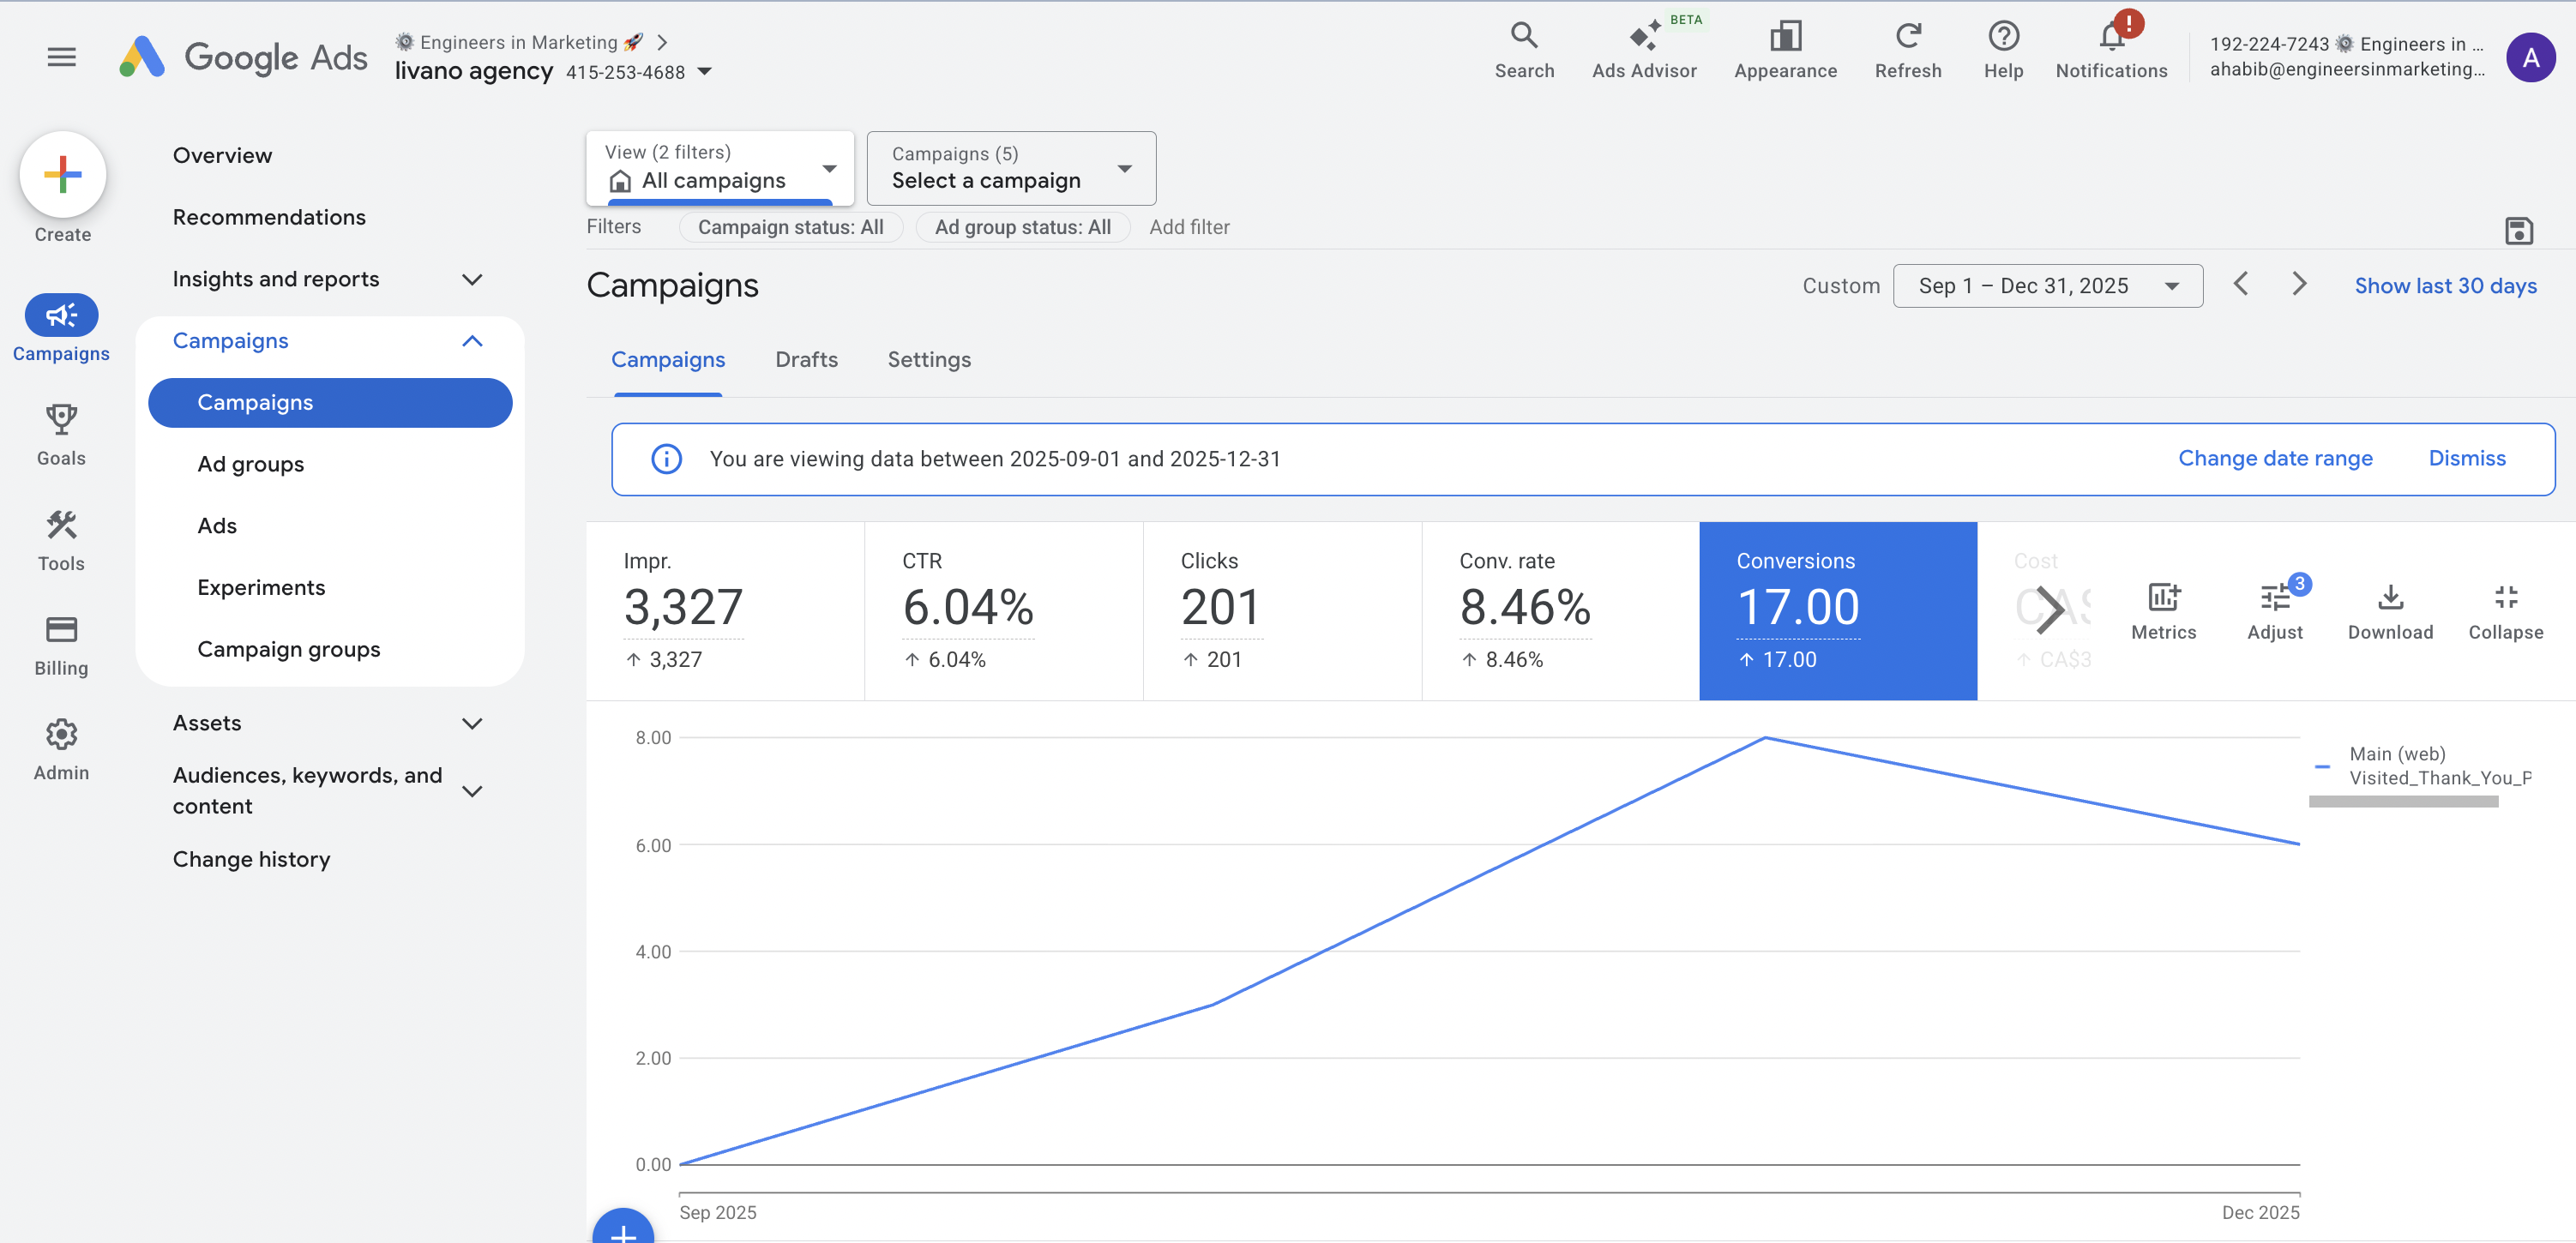Toggle the Clicks scorecard metric

pyautogui.click(x=1281, y=610)
